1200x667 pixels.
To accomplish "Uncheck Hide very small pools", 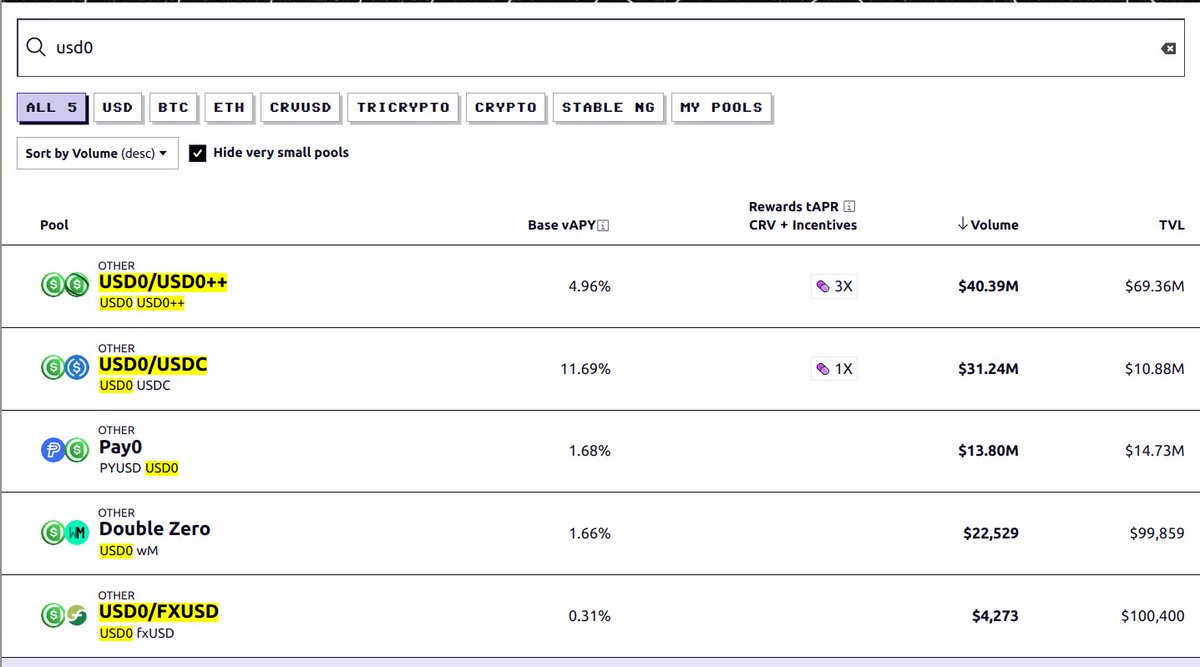I will tap(197, 153).
